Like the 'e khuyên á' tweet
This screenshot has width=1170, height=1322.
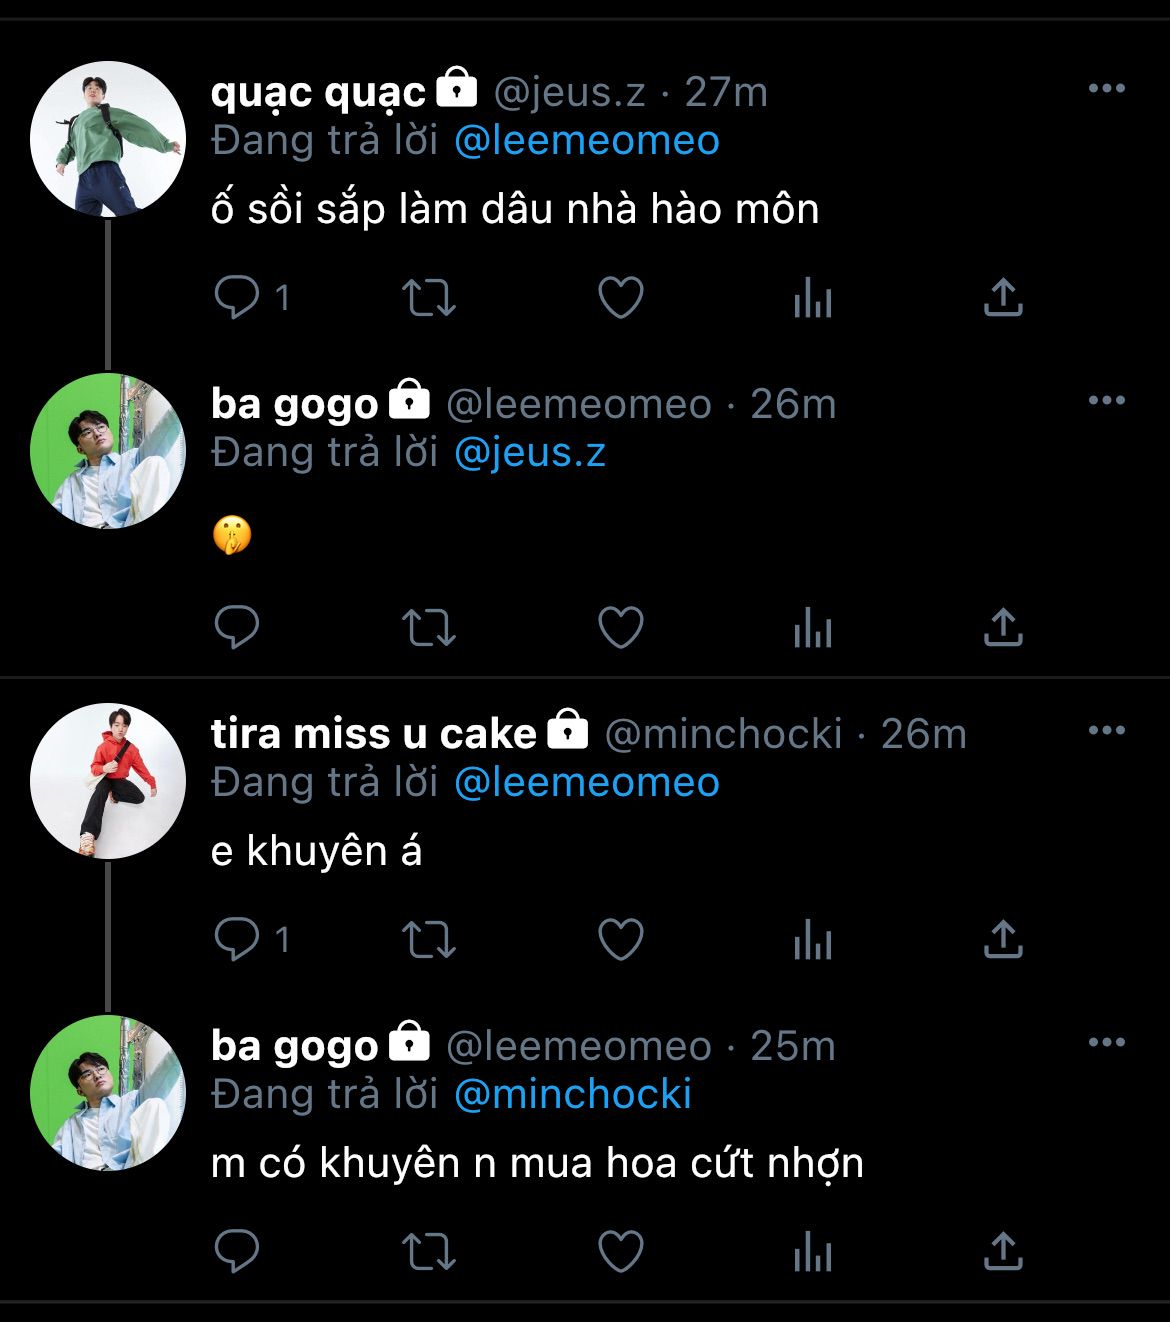pos(620,939)
